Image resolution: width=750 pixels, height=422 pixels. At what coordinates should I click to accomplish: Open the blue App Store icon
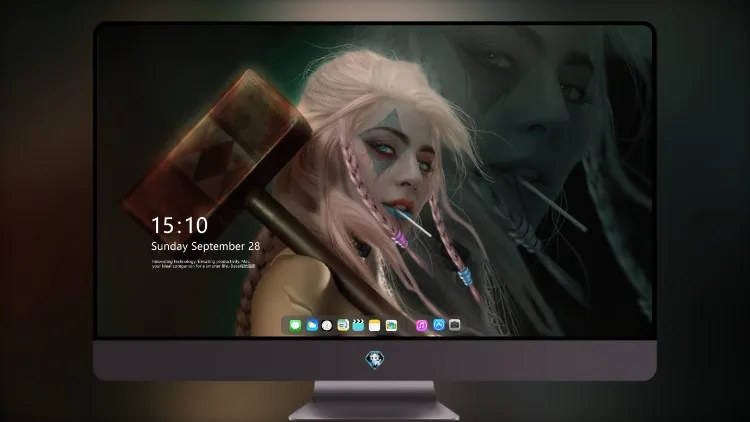point(439,325)
